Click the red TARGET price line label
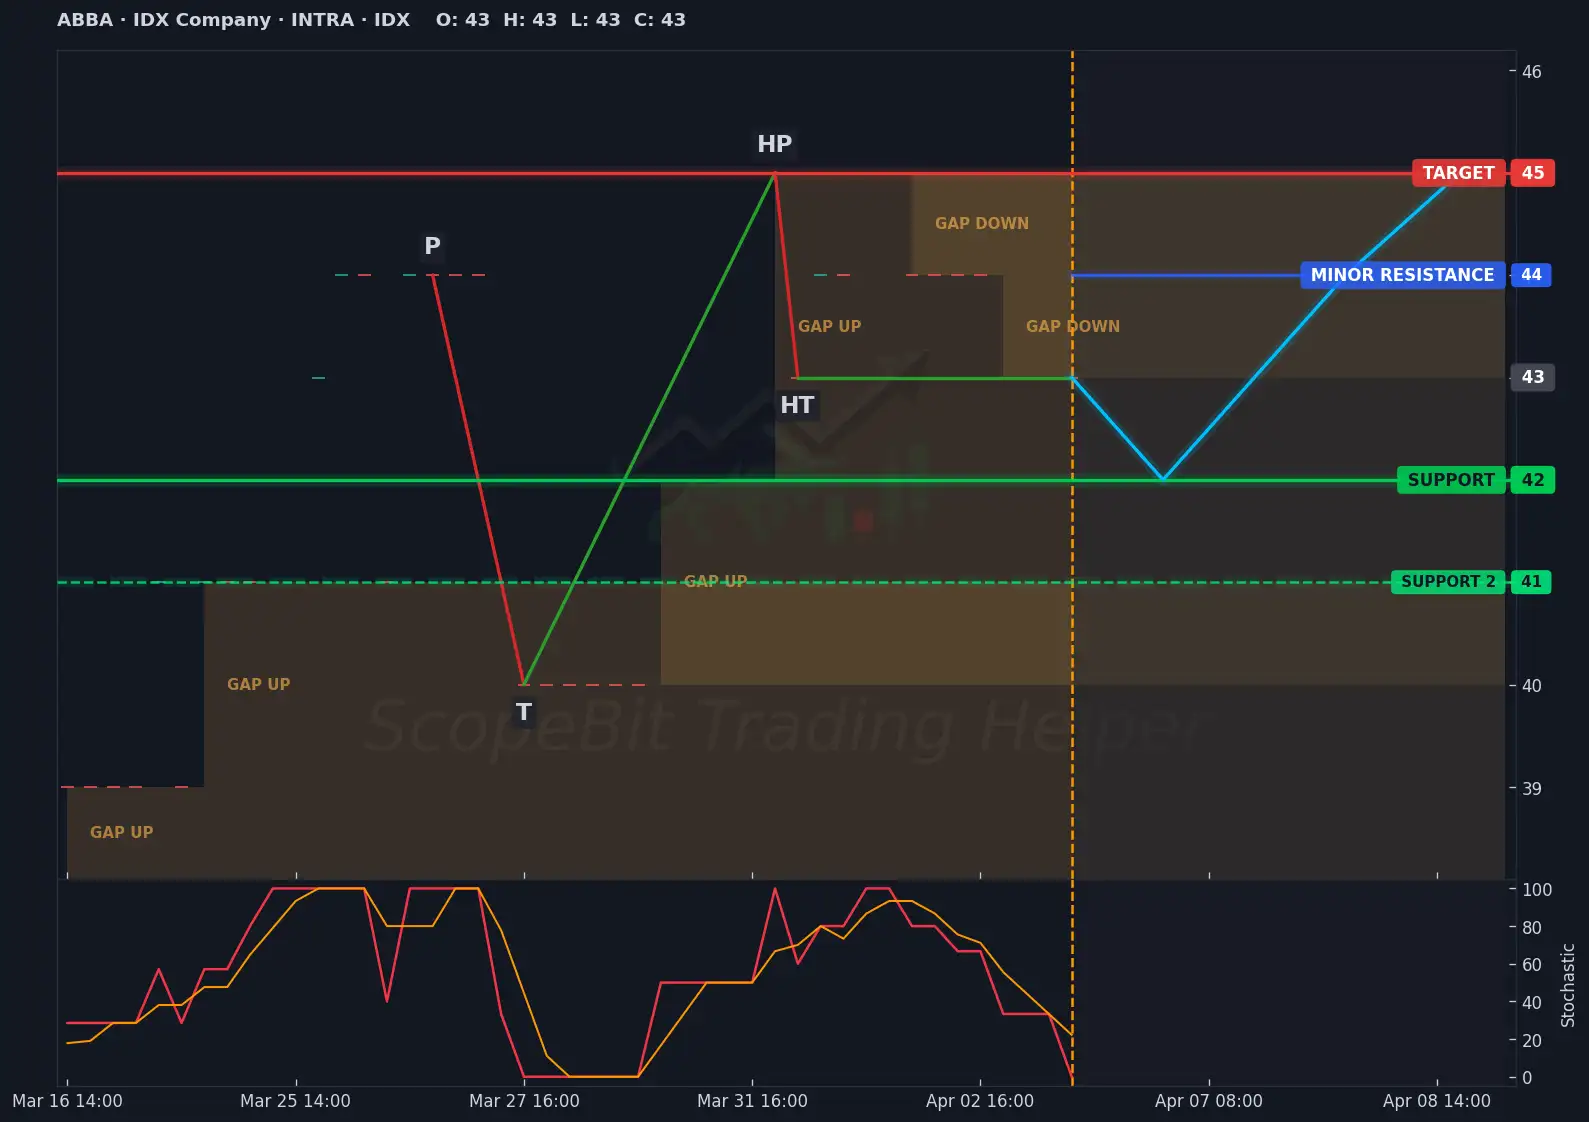Image resolution: width=1589 pixels, height=1122 pixels. tap(1458, 173)
